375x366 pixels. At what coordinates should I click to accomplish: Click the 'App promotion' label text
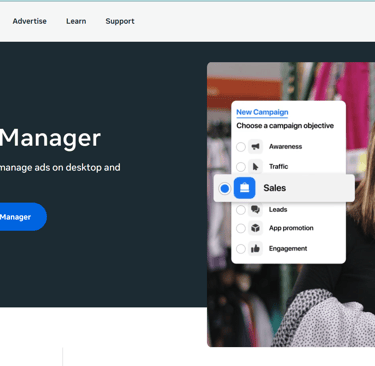pos(291,228)
